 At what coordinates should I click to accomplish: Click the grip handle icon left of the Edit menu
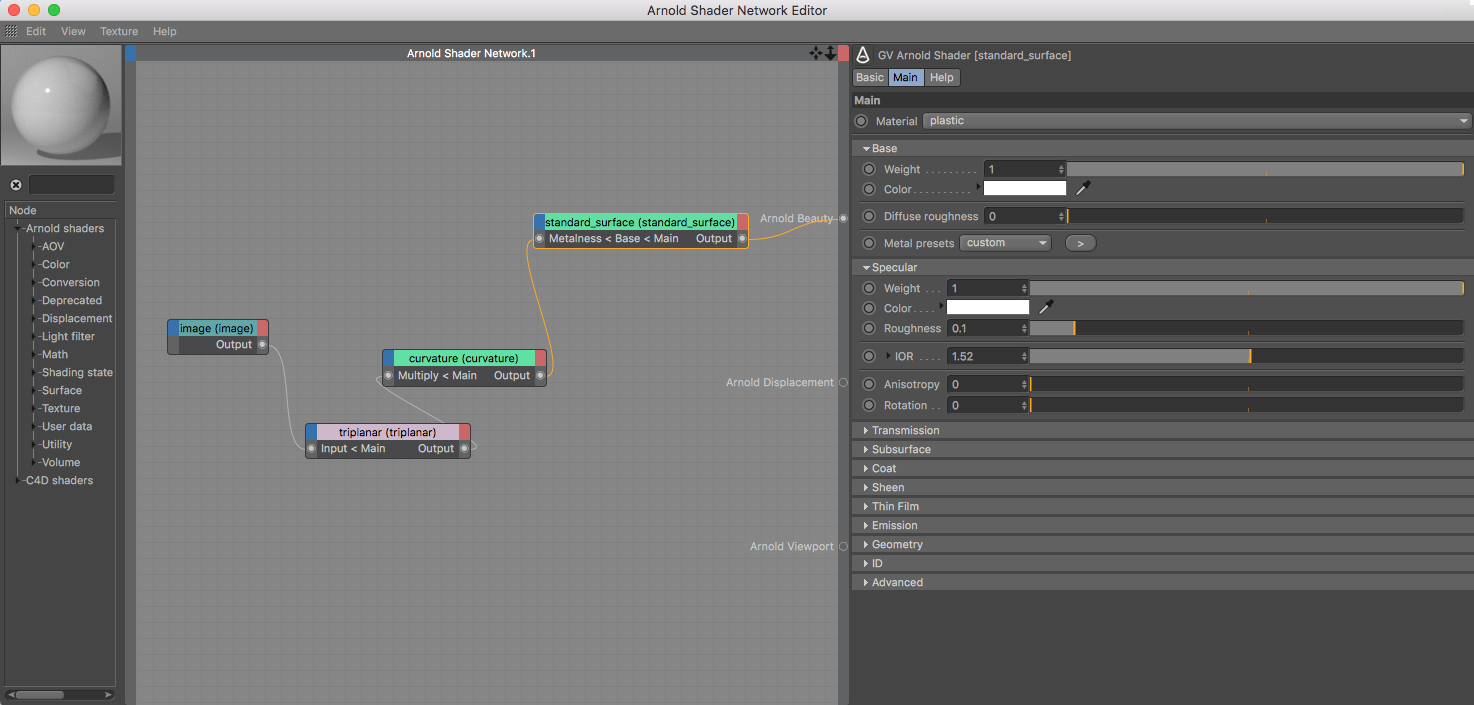point(11,31)
